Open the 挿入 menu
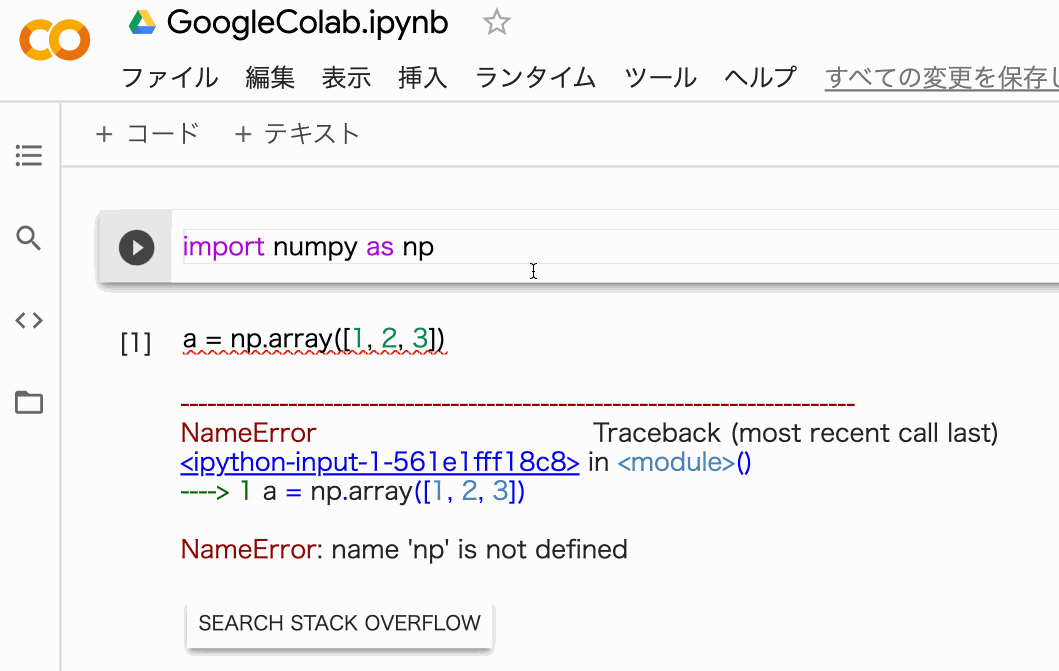1059x671 pixels. coord(422,77)
